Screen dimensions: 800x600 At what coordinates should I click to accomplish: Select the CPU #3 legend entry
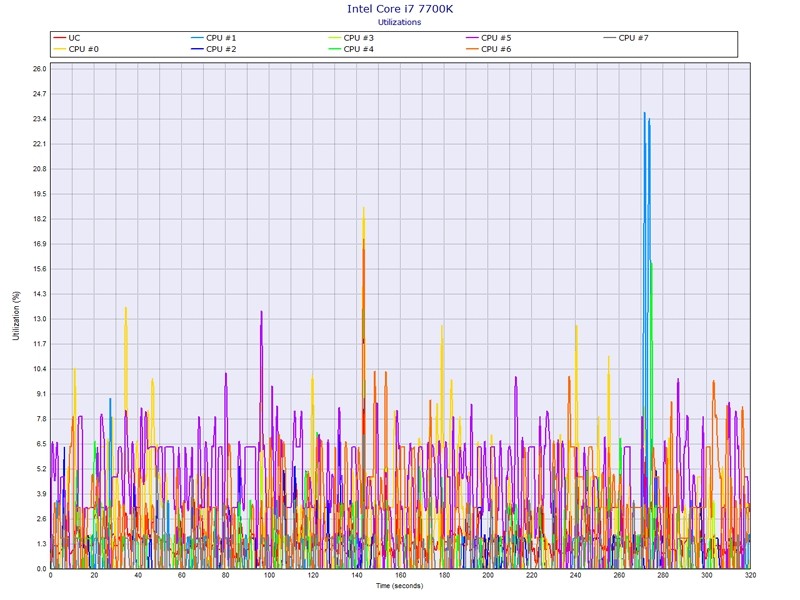click(x=358, y=38)
